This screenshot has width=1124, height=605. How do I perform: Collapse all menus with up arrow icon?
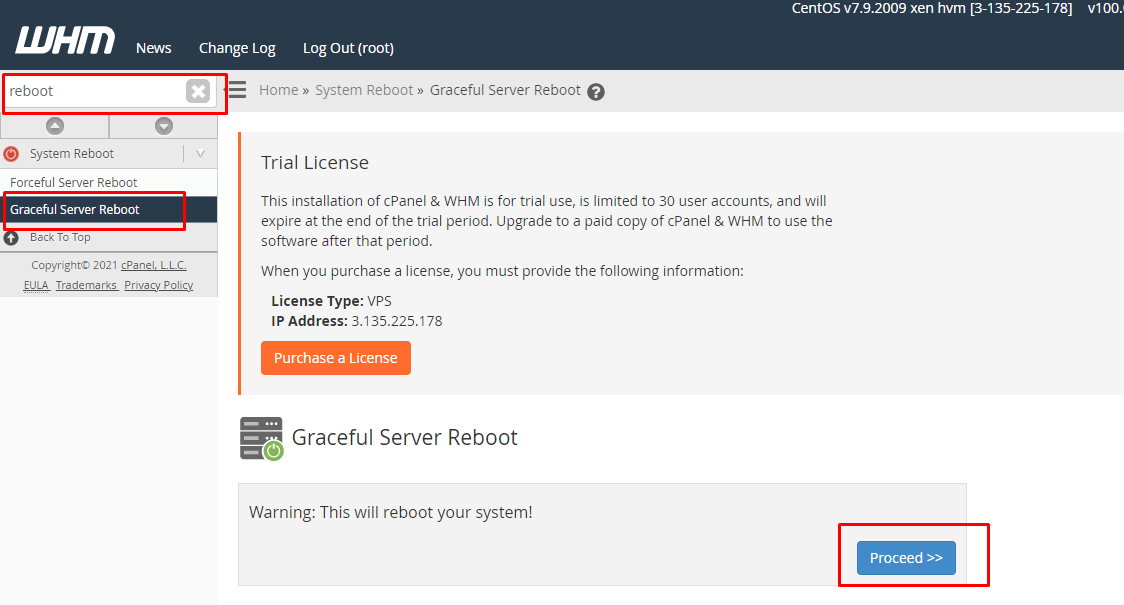[x=54, y=126]
